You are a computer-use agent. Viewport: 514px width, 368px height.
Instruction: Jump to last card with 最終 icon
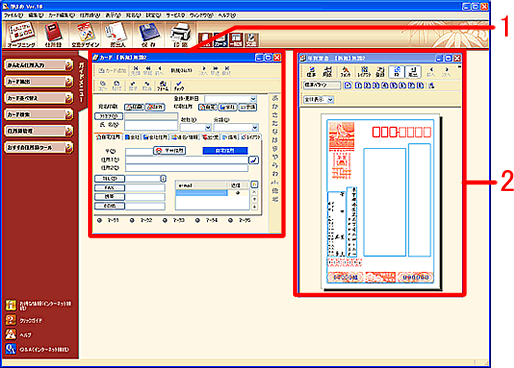coord(227,70)
